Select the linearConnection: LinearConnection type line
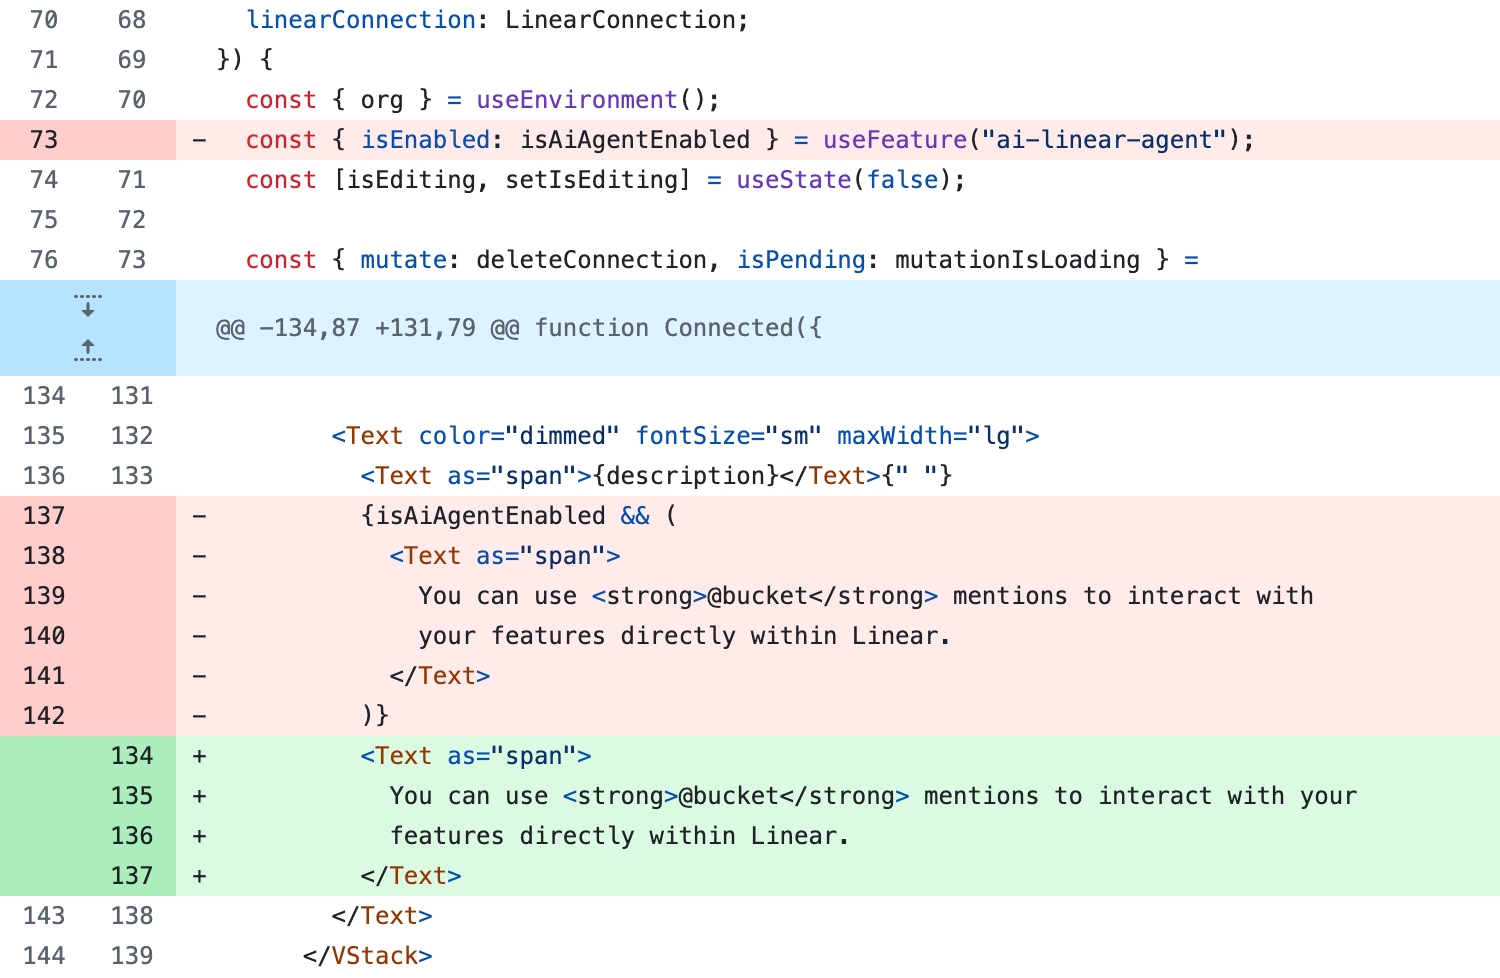Viewport: 1500px width, 978px height. tap(497, 20)
